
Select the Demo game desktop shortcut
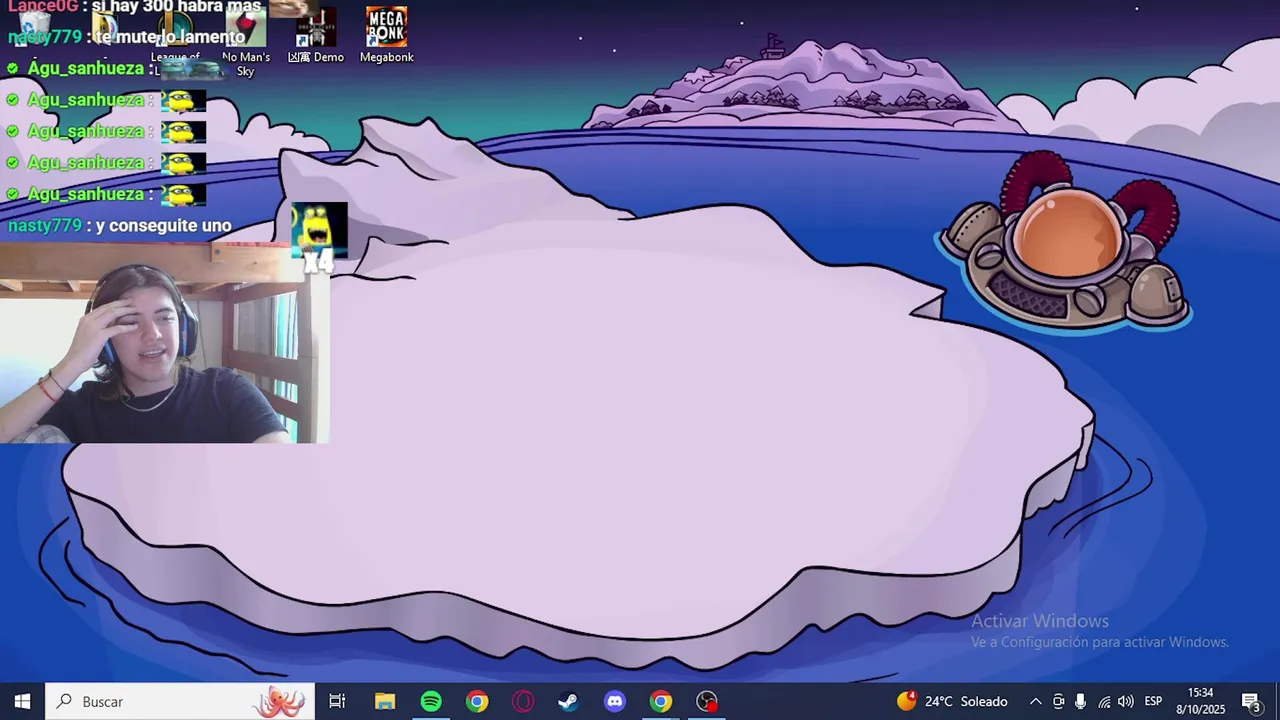pos(315,34)
